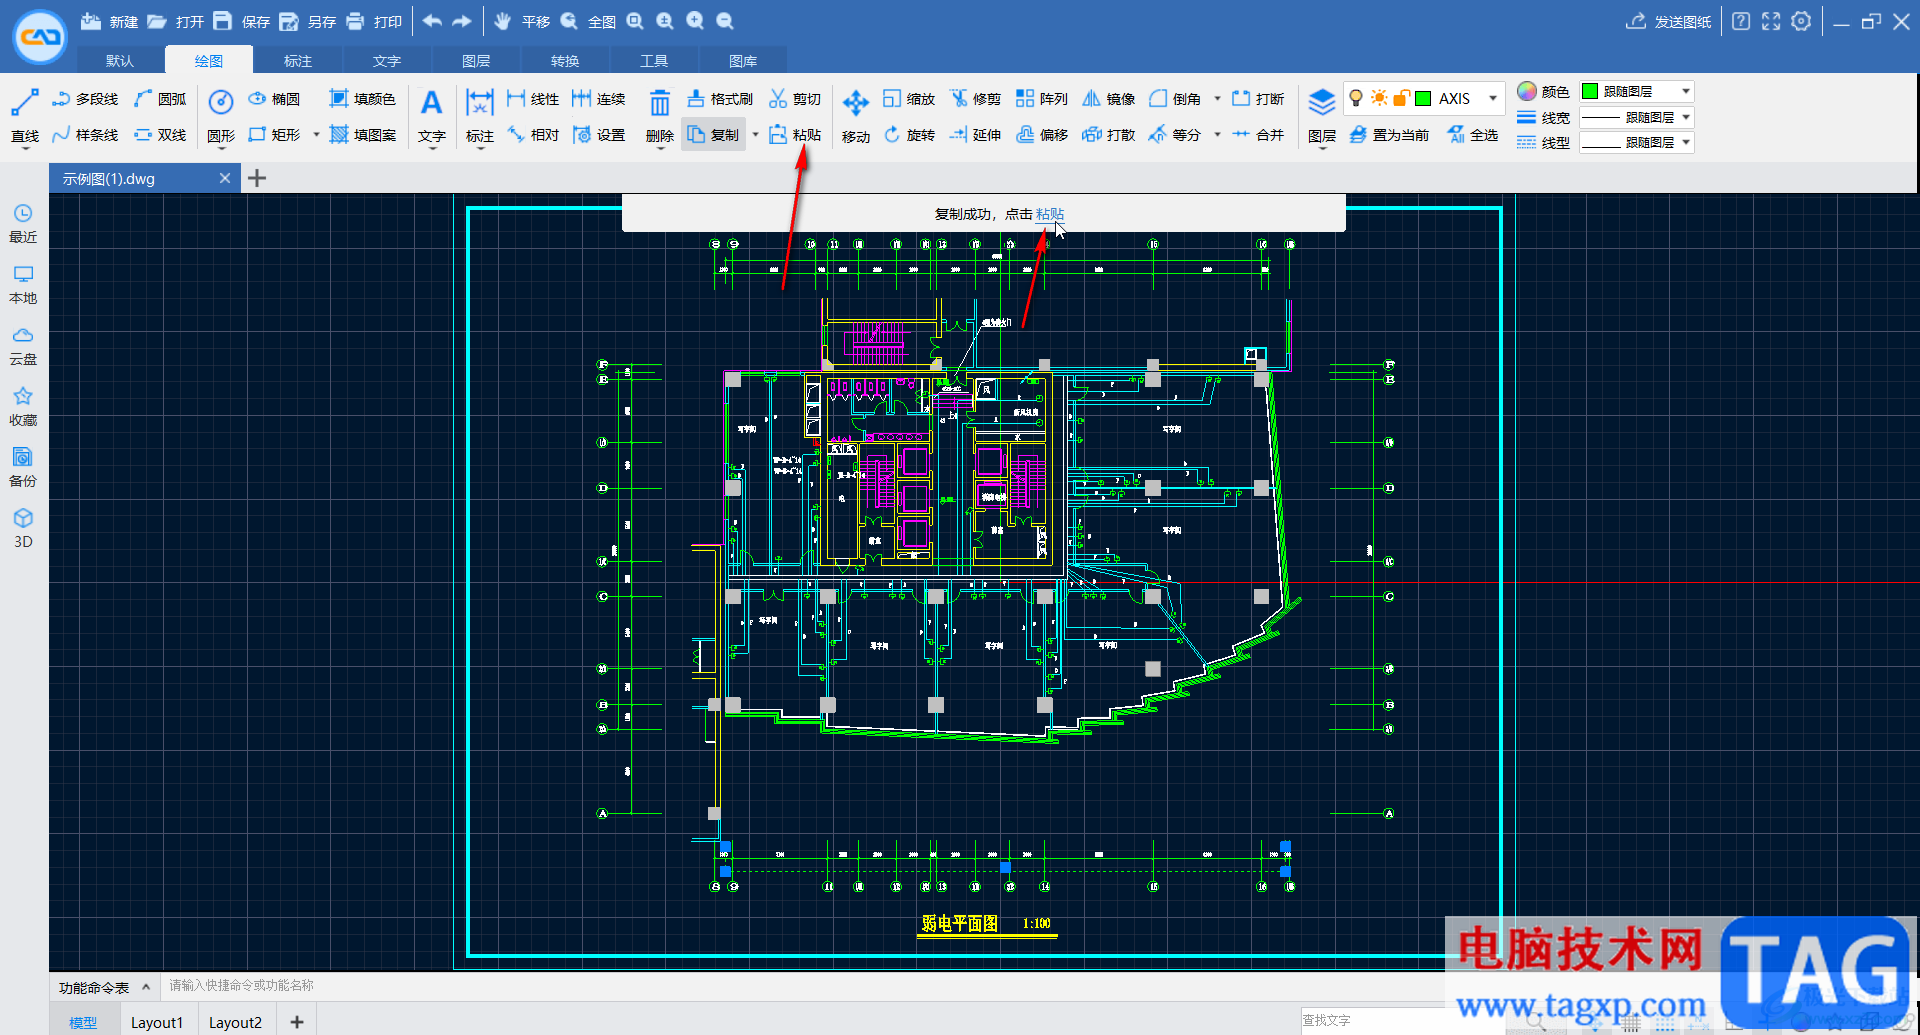This screenshot has height=1035, width=1920.
Task: Switch to the 默认 ribbon tab
Action: 120,61
